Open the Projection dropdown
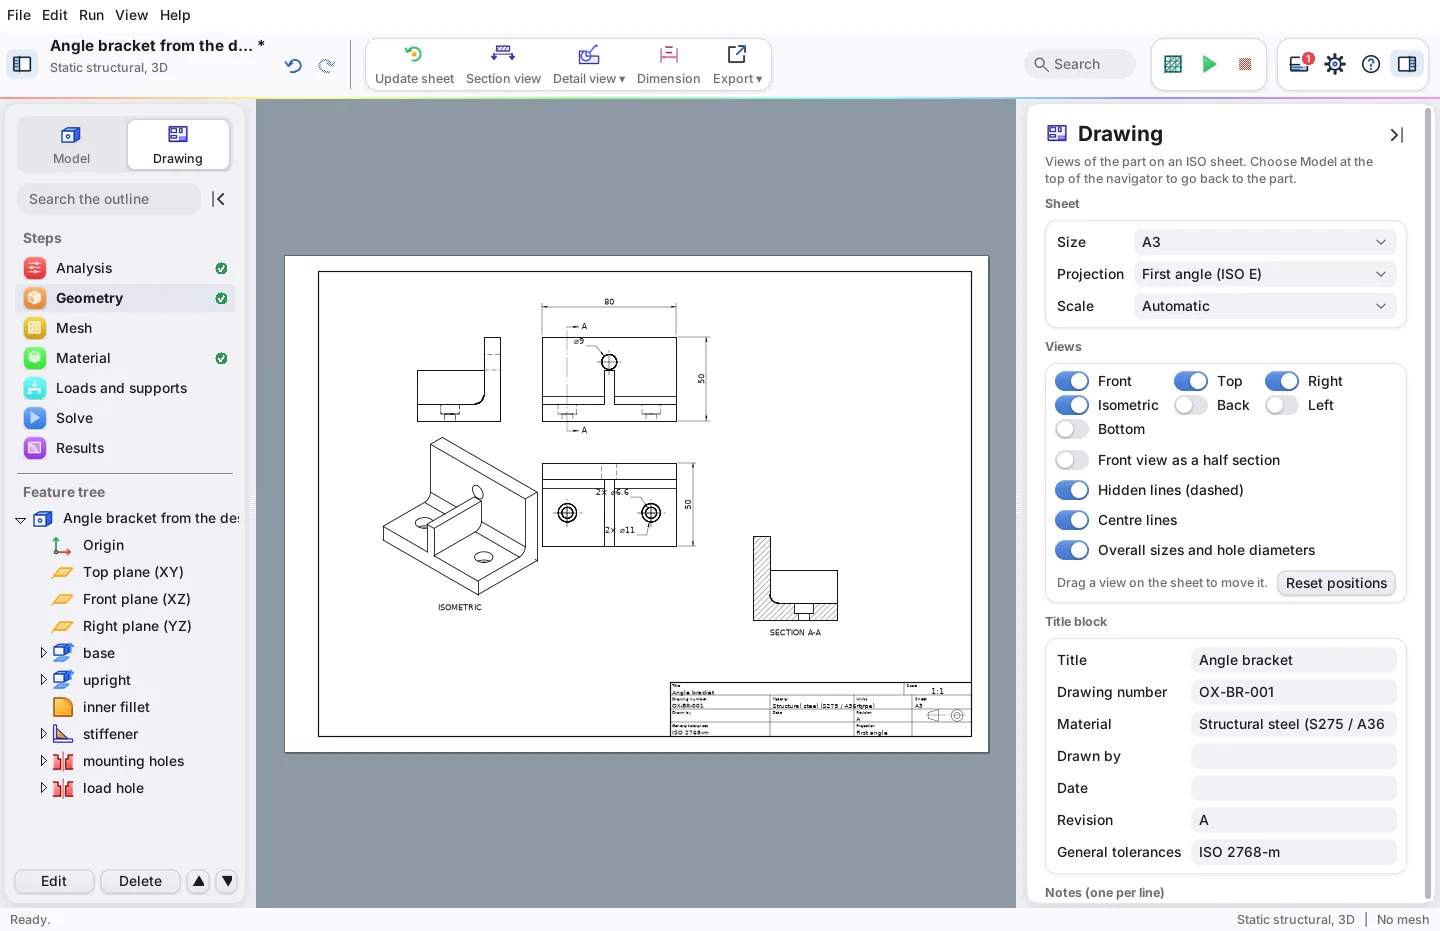The image size is (1440, 931). pyautogui.click(x=1264, y=274)
